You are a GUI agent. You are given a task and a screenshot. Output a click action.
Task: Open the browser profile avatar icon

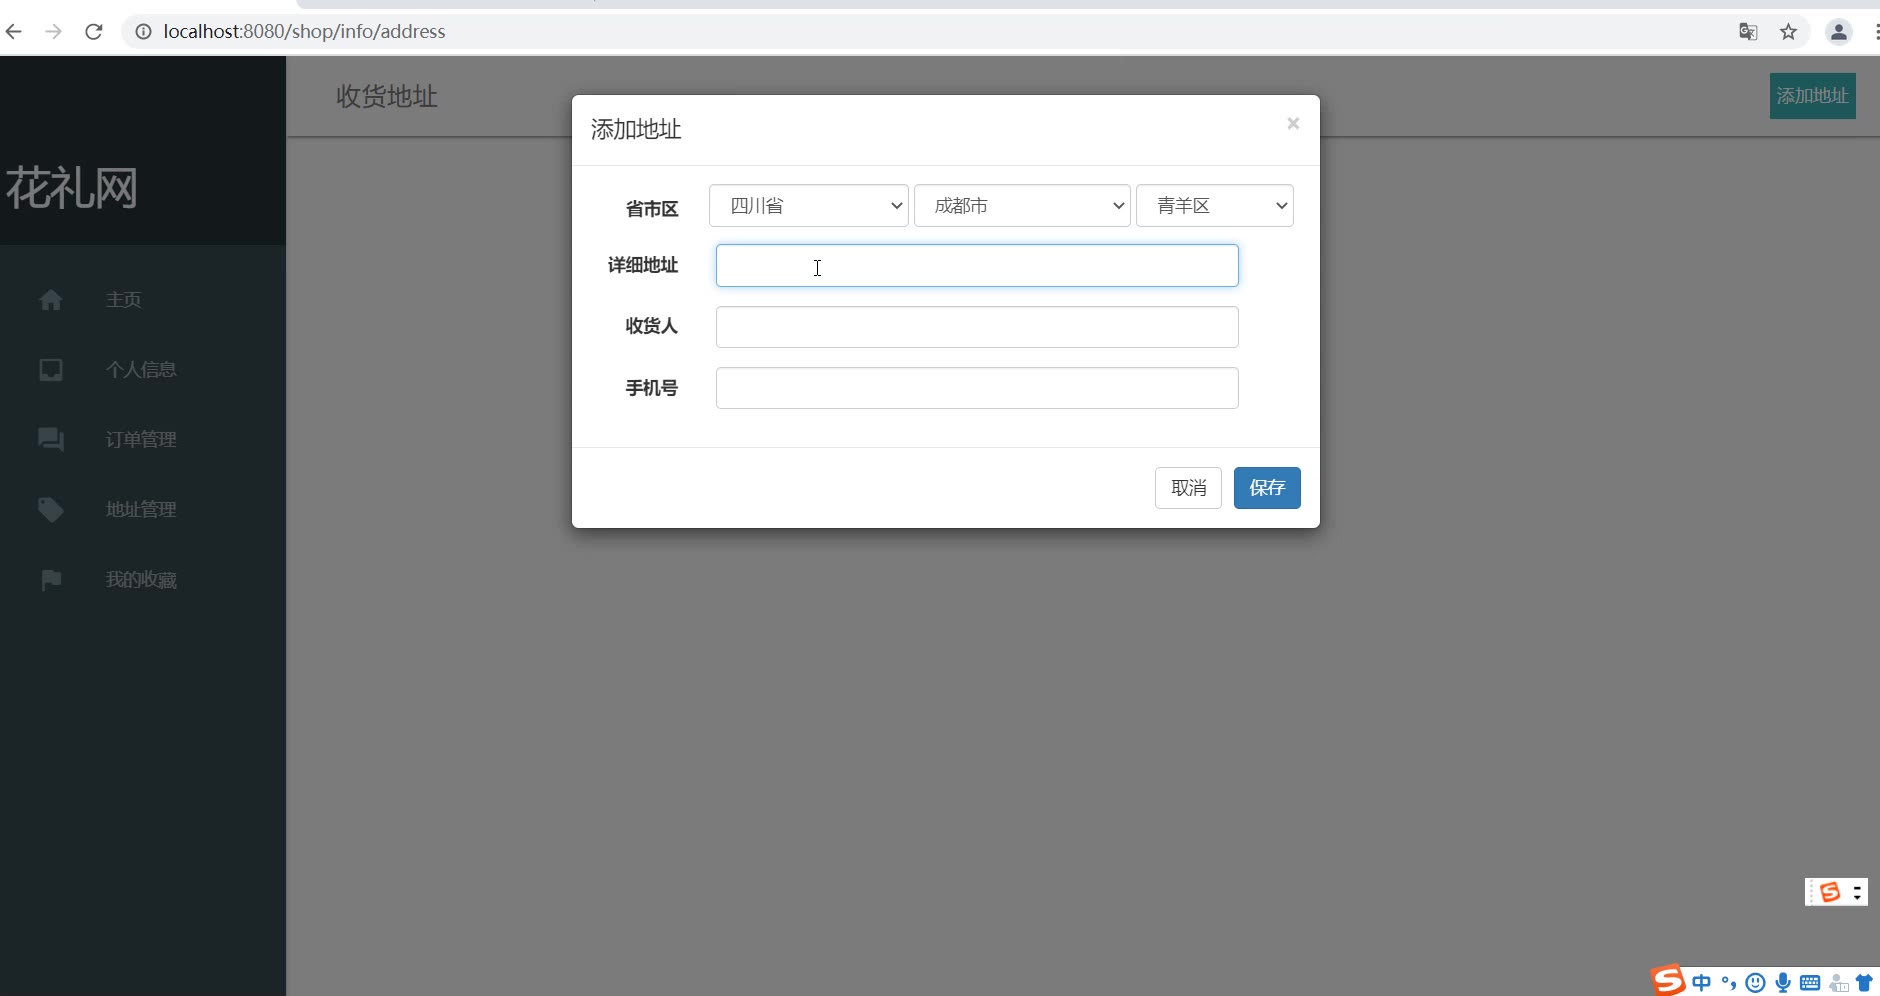pos(1839,32)
